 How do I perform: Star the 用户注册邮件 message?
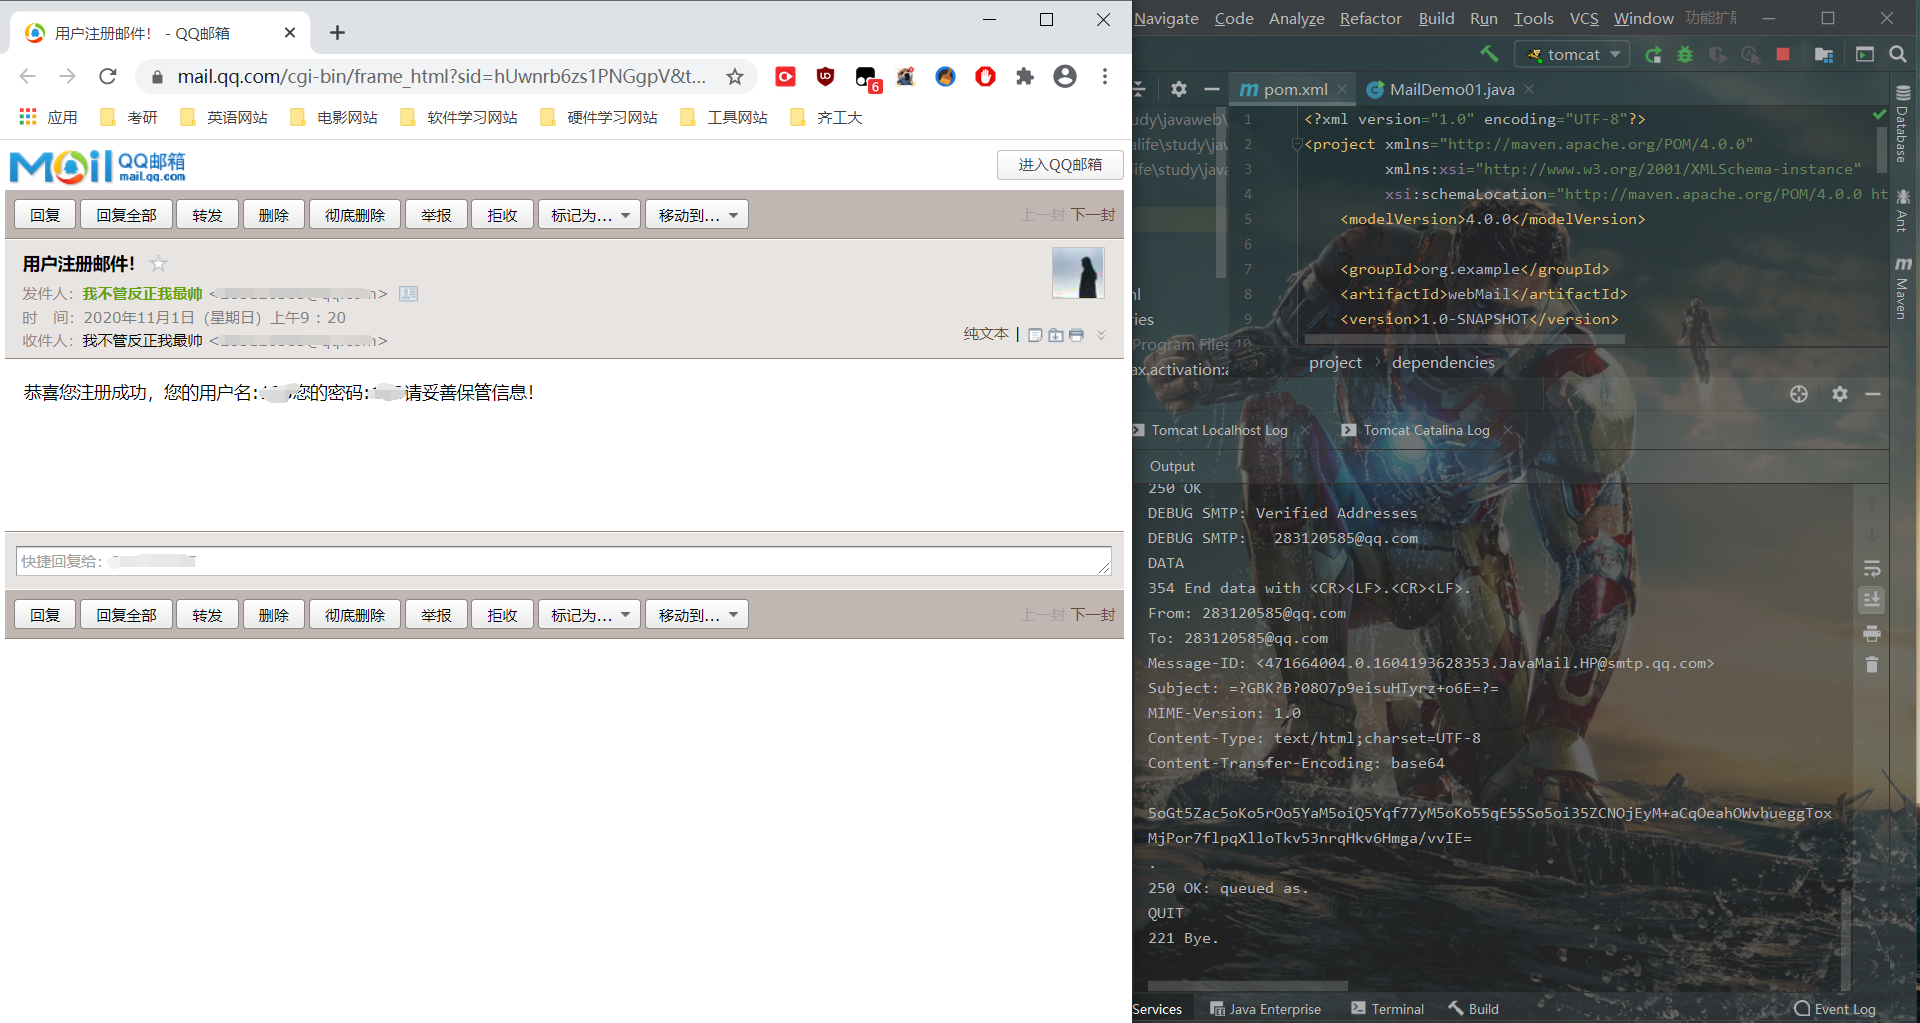coord(158,263)
